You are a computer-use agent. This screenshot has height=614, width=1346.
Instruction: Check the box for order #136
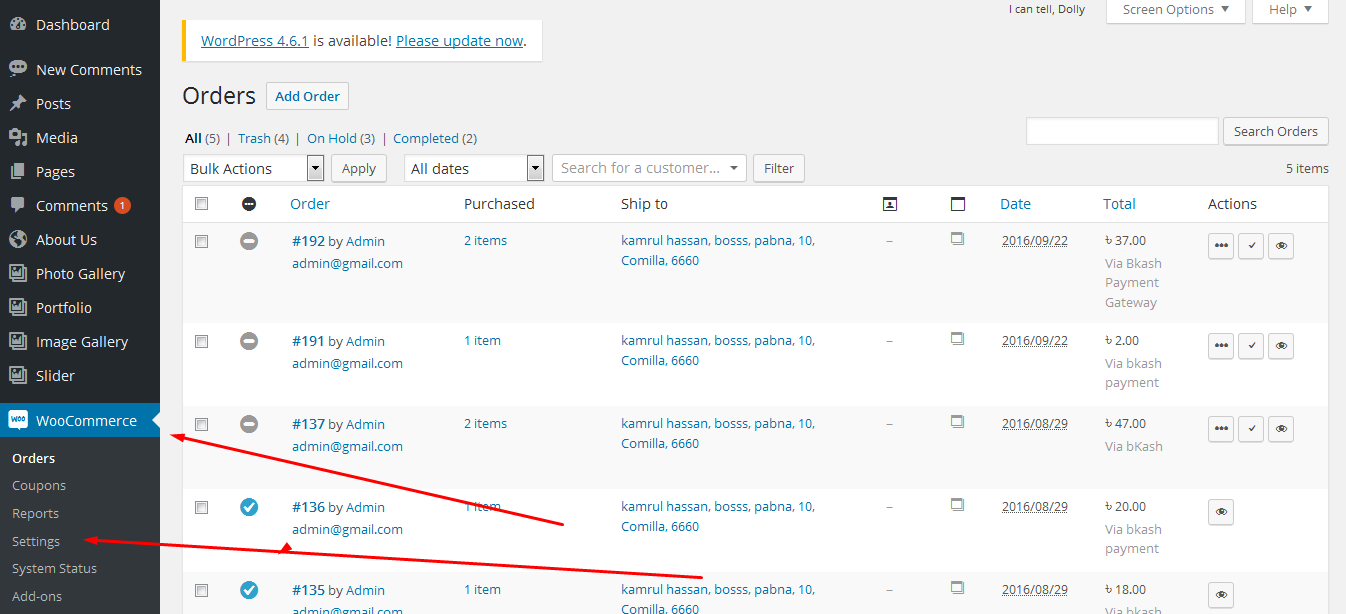(x=202, y=507)
